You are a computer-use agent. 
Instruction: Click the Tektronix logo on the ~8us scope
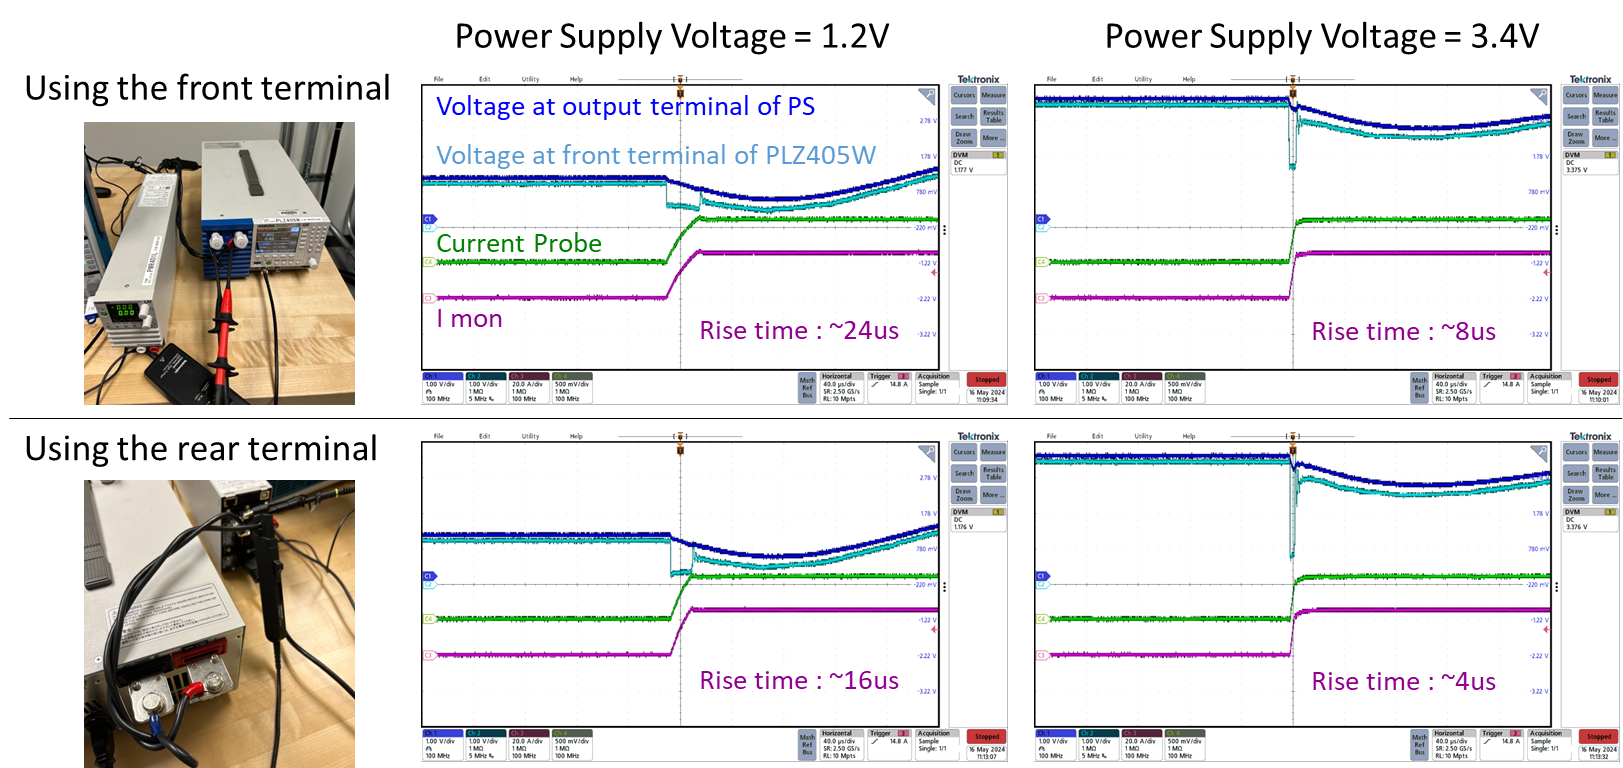[x=1590, y=79]
